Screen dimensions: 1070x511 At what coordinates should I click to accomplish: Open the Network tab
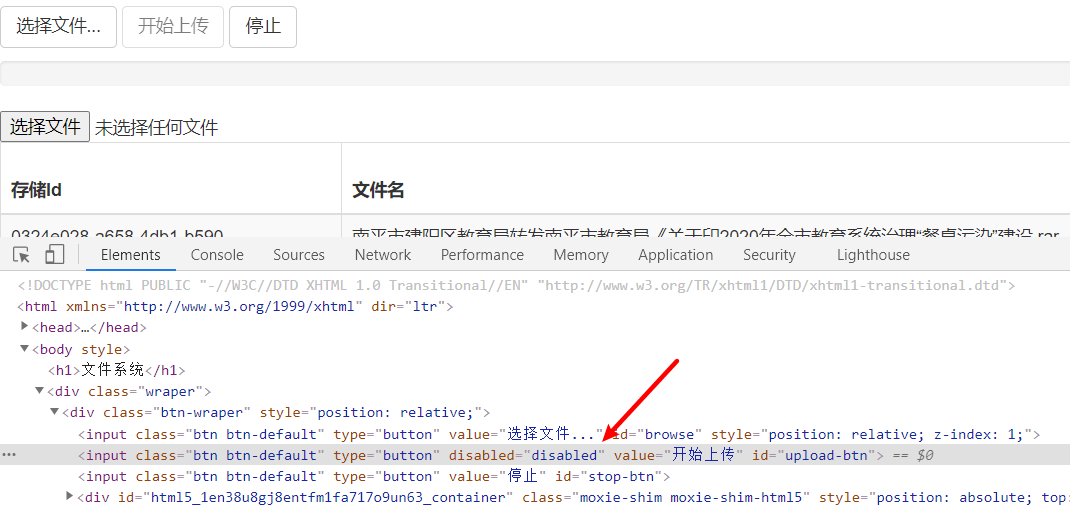pos(383,255)
